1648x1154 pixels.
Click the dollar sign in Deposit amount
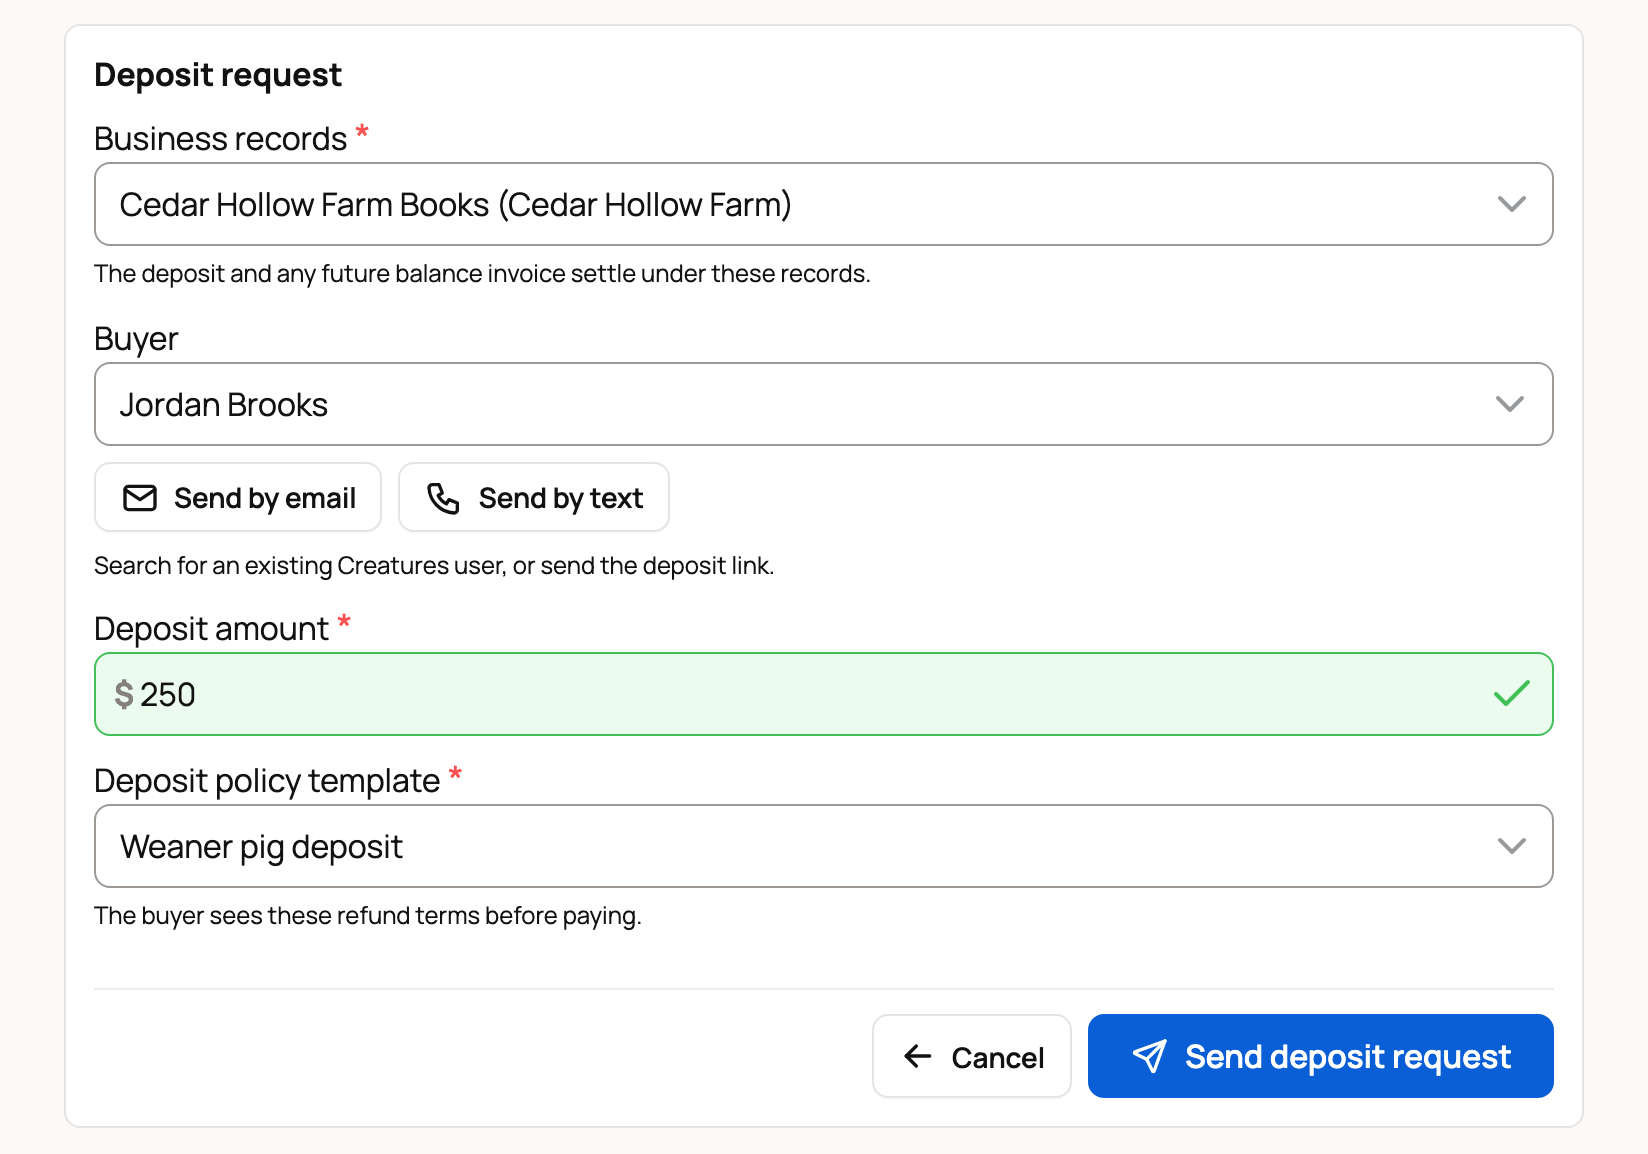point(124,694)
